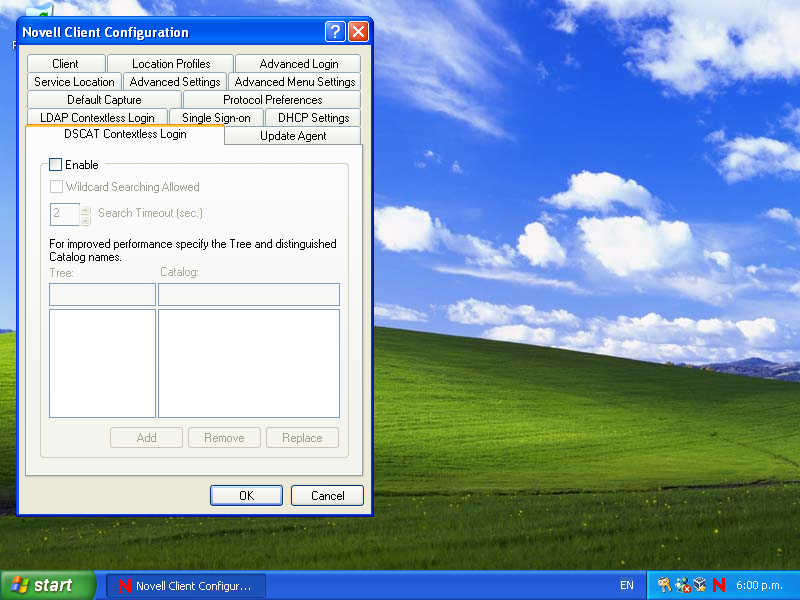
Task: Click the Catalog name input field
Action: coord(248,294)
